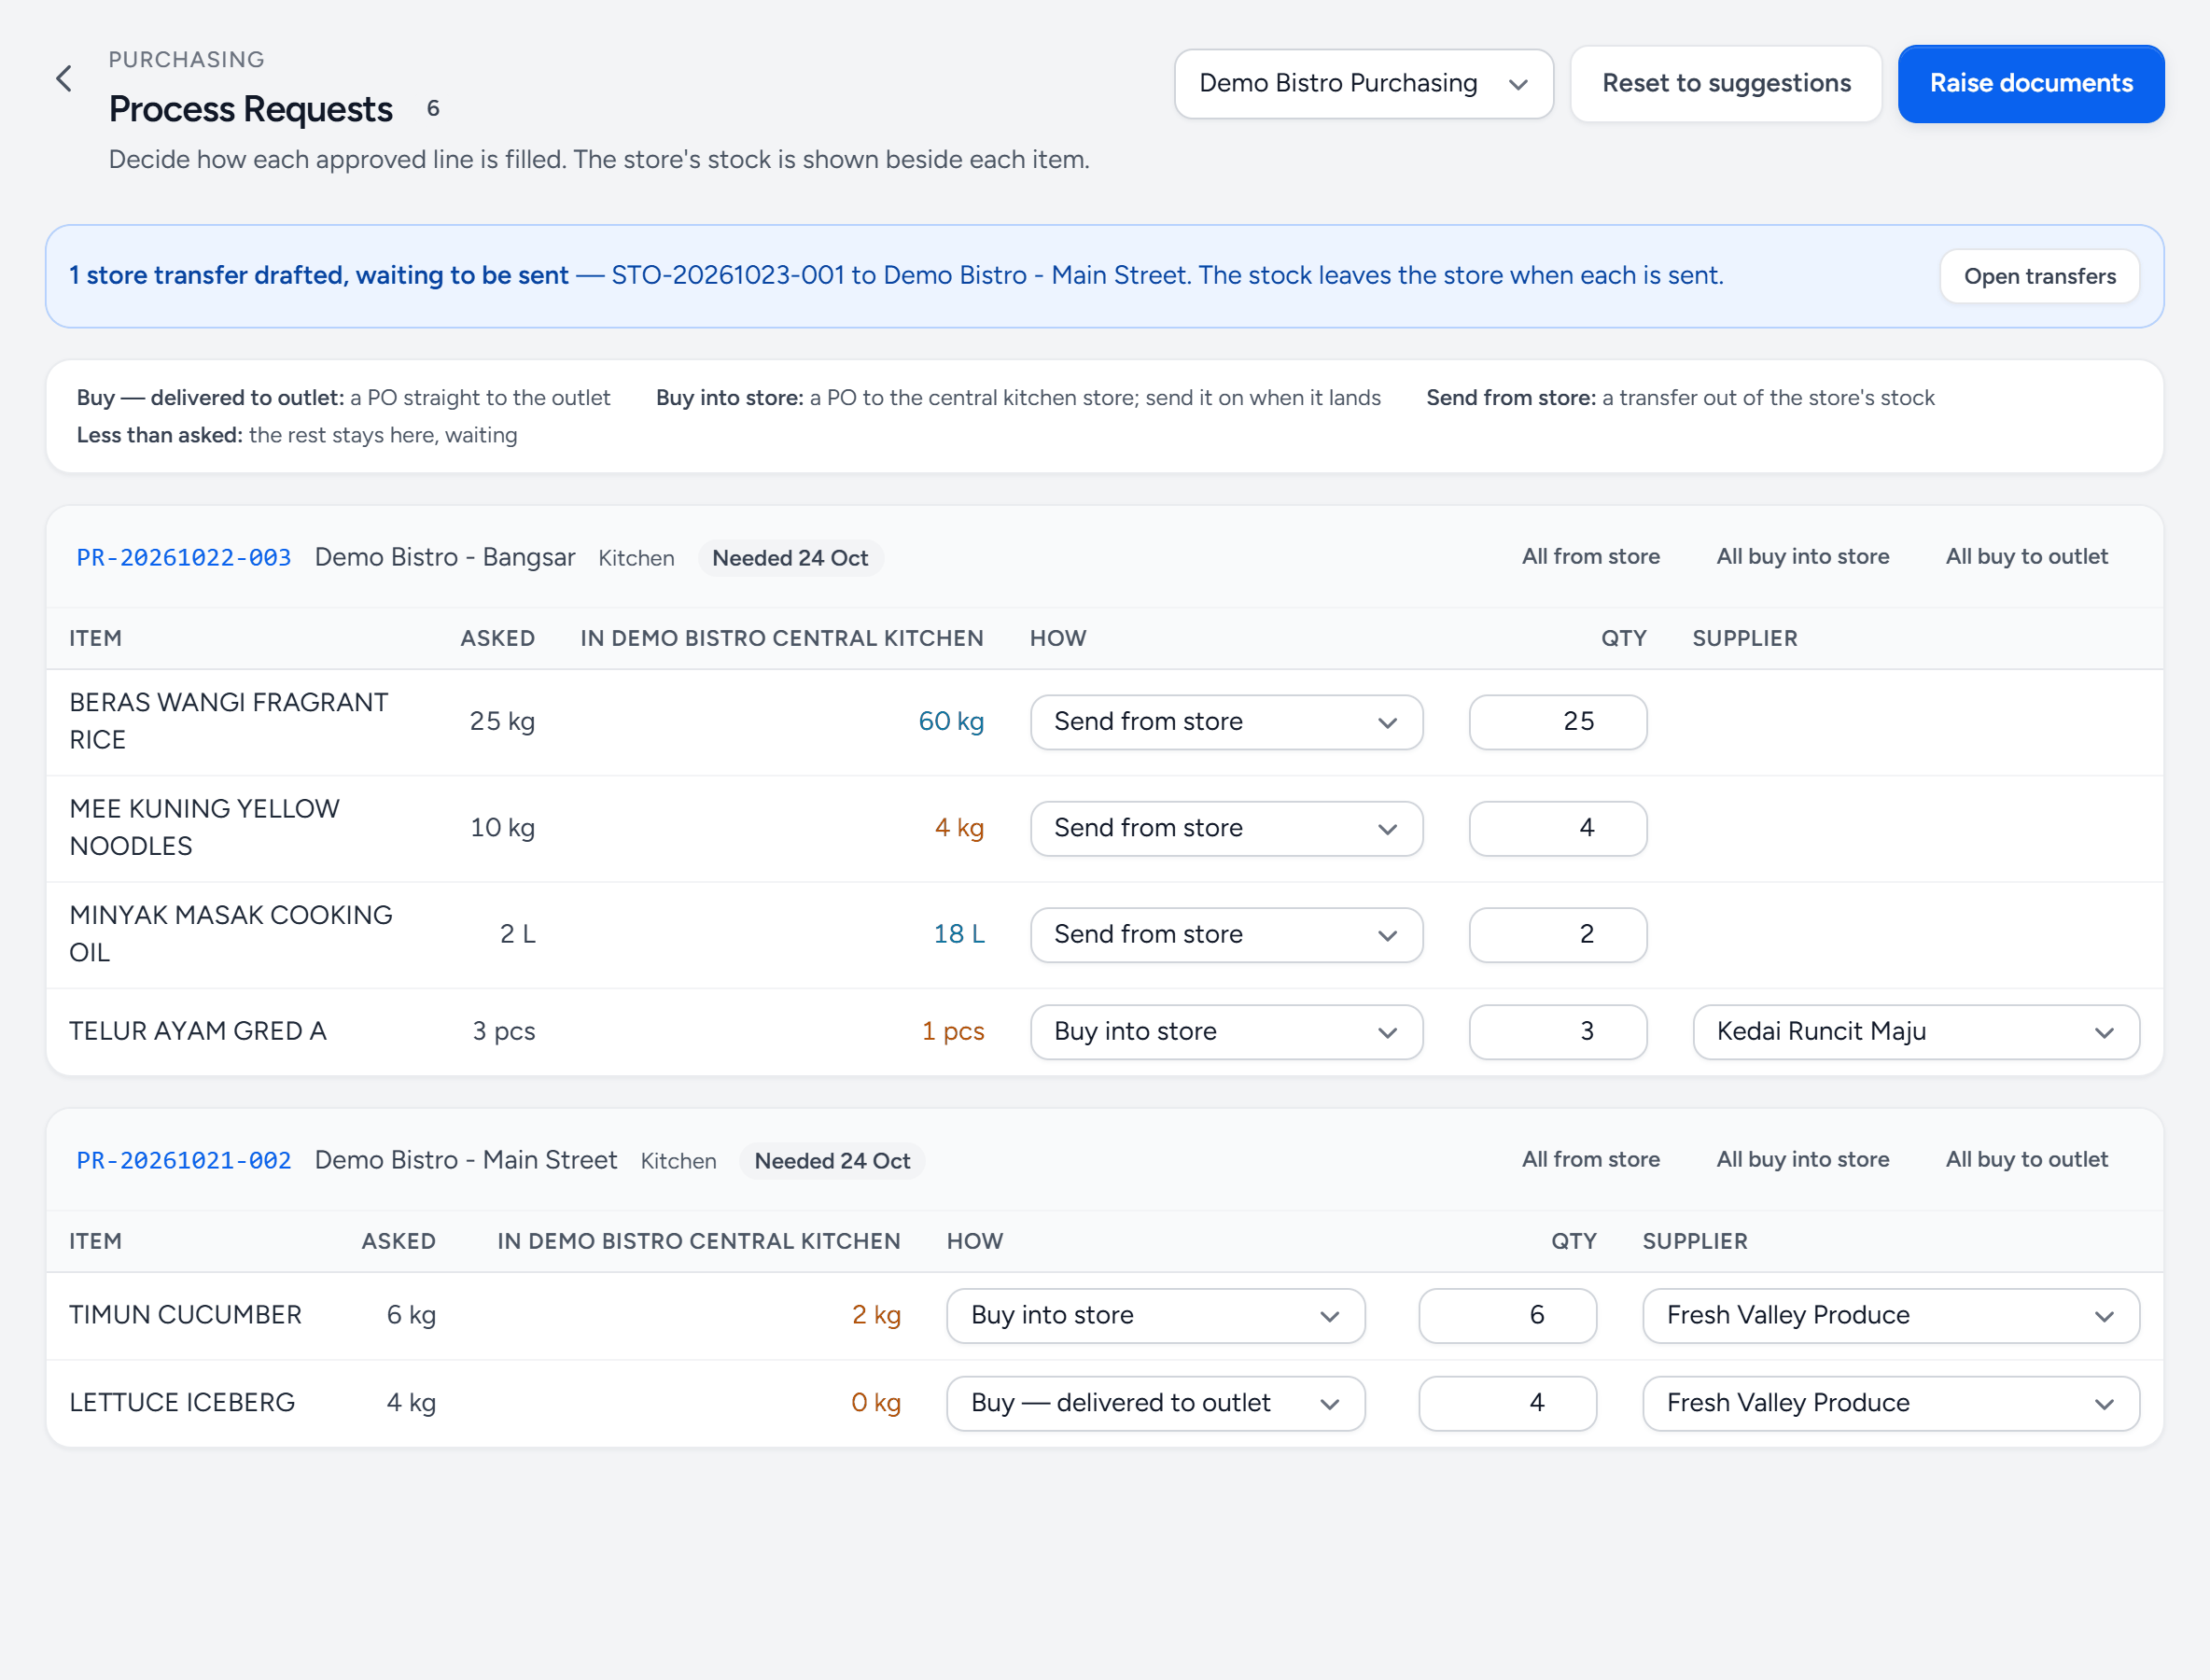2210x1680 pixels.
Task: Choose All from store for Bangsar request
Action: click(1590, 557)
